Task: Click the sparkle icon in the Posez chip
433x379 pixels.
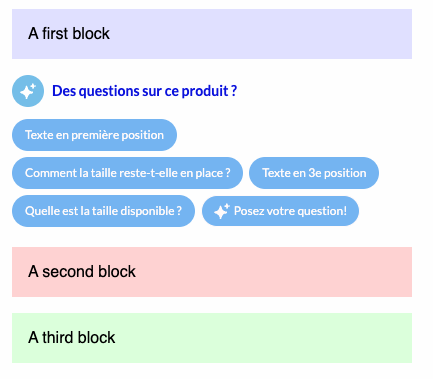Action: coord(222,211)
